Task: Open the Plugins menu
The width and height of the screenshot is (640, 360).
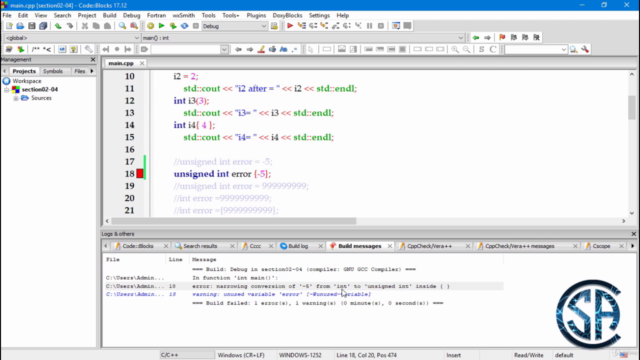Action: pos(256,15)
